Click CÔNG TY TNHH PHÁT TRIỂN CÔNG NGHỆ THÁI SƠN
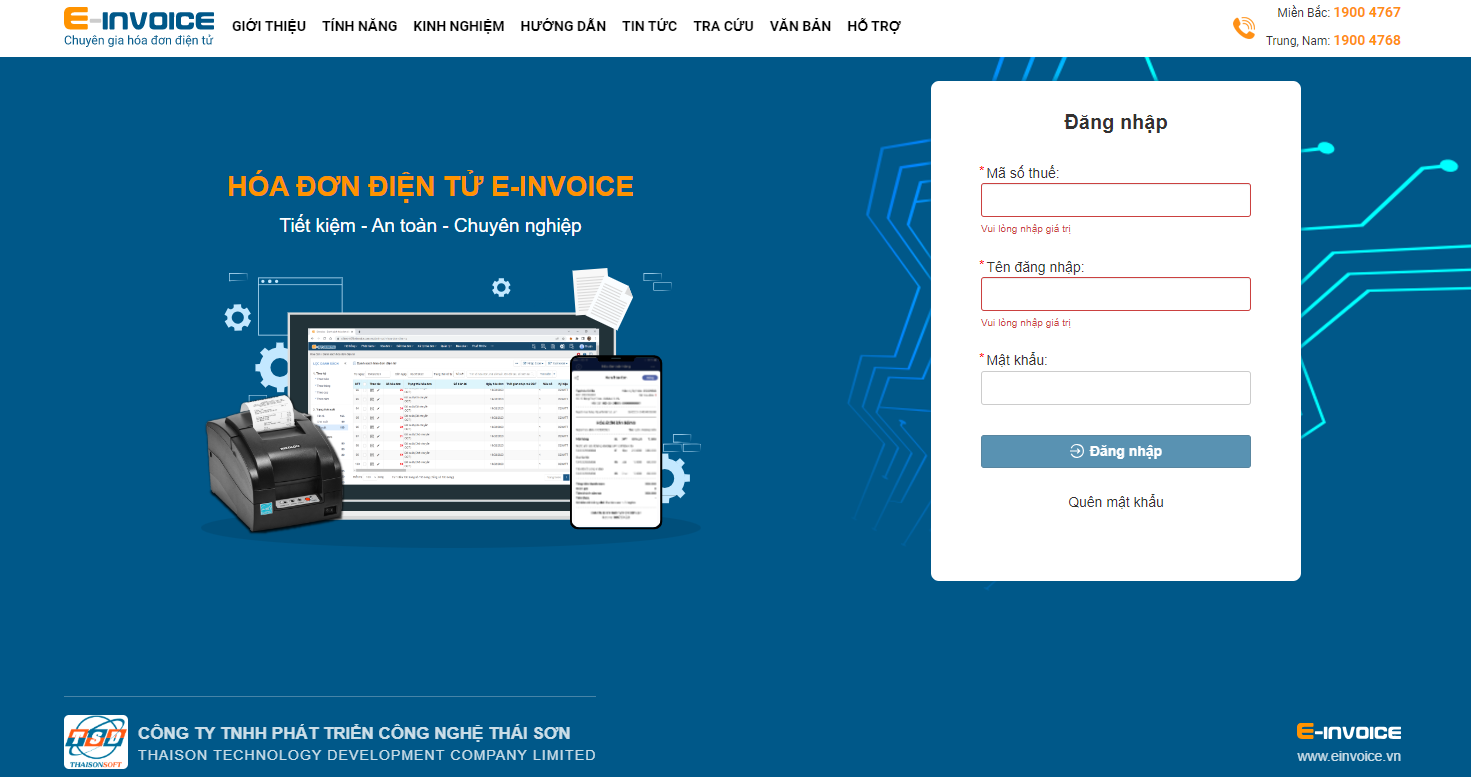The image size is (1471, 777). [354, 733]
